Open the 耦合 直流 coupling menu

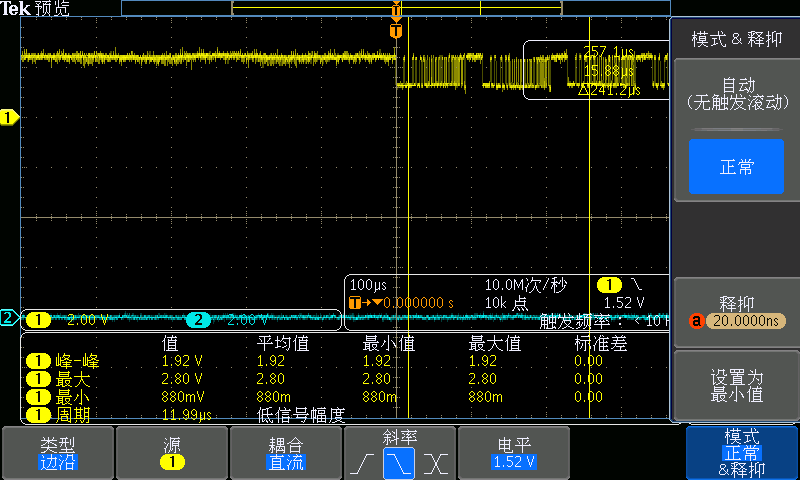(286, 453)
